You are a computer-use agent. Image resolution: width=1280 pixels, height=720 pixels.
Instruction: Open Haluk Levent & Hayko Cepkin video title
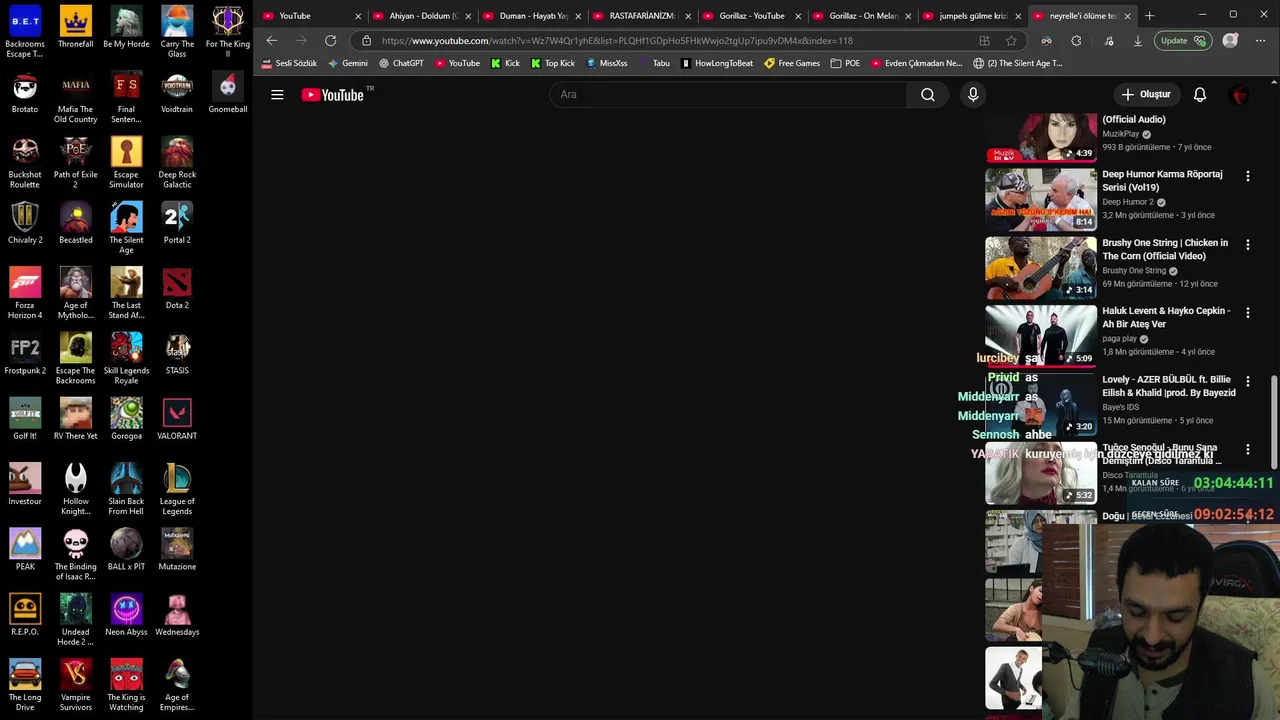[x=1166, y=317]
